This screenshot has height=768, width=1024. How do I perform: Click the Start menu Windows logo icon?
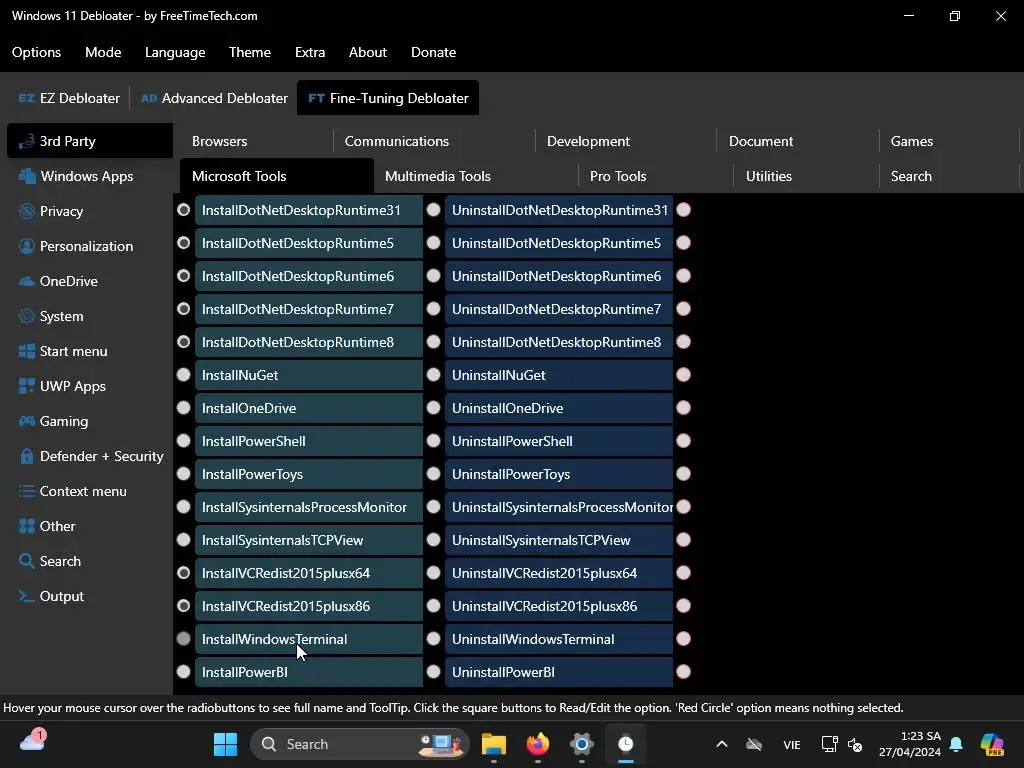27,351
